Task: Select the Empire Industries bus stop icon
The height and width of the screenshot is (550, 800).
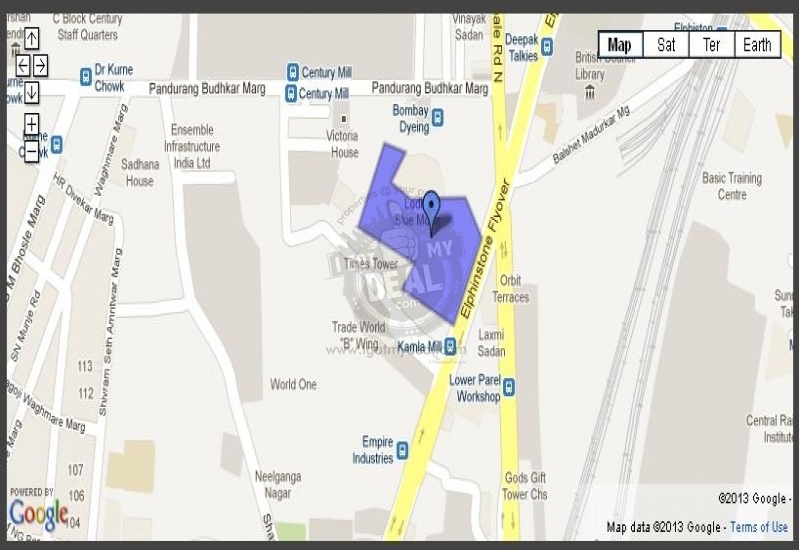Action: [x=402, y=450]
